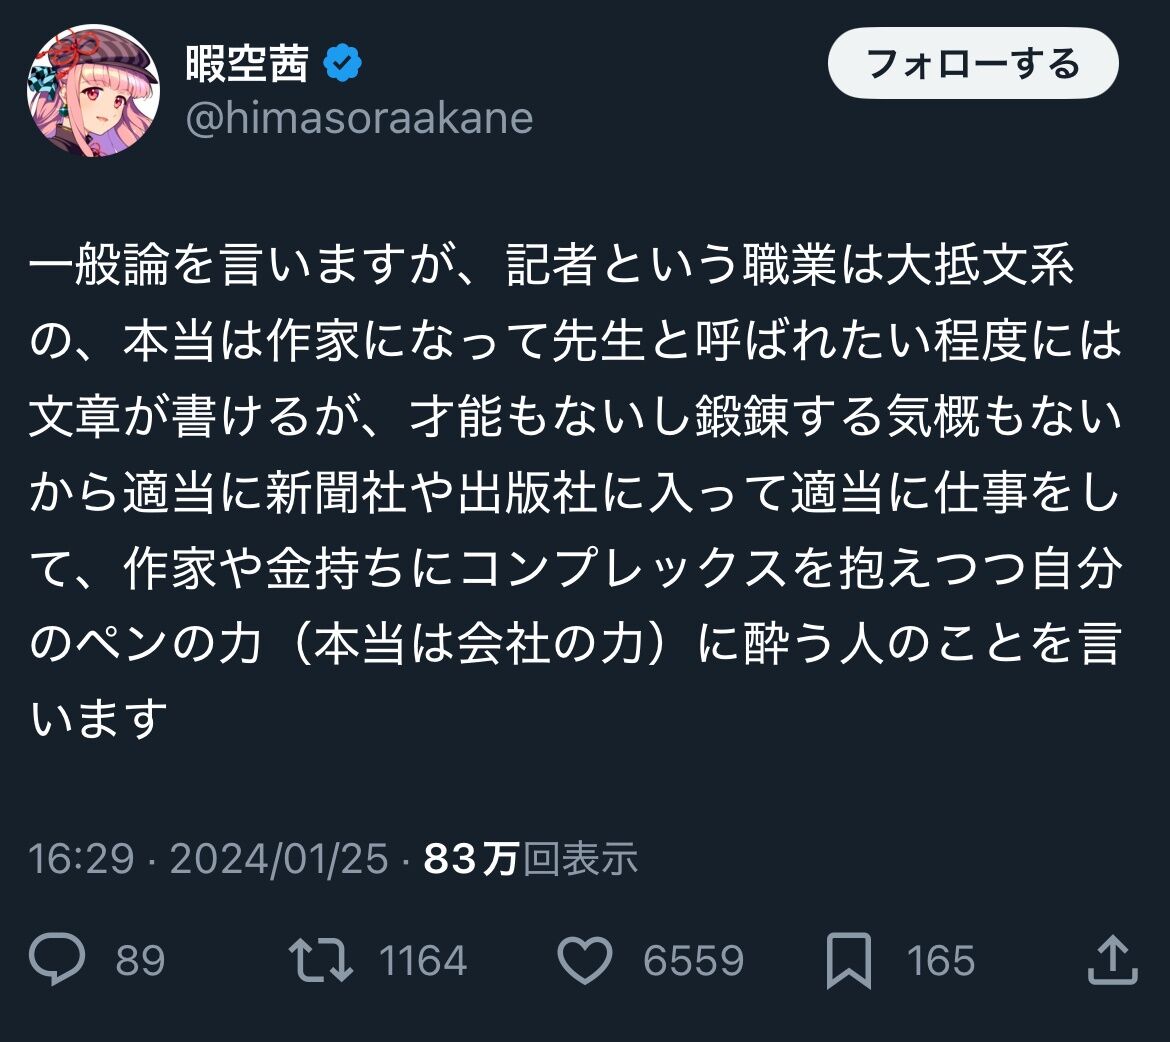Click the display name 暇空茜
The image size is (1170, 1042).
[x=247, y=63]
